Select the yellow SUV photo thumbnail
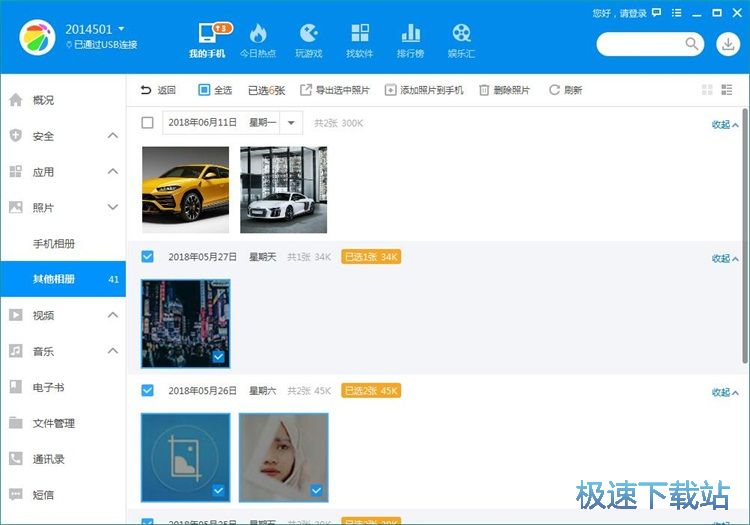The image size is (750, 525). tap(186, 189)
